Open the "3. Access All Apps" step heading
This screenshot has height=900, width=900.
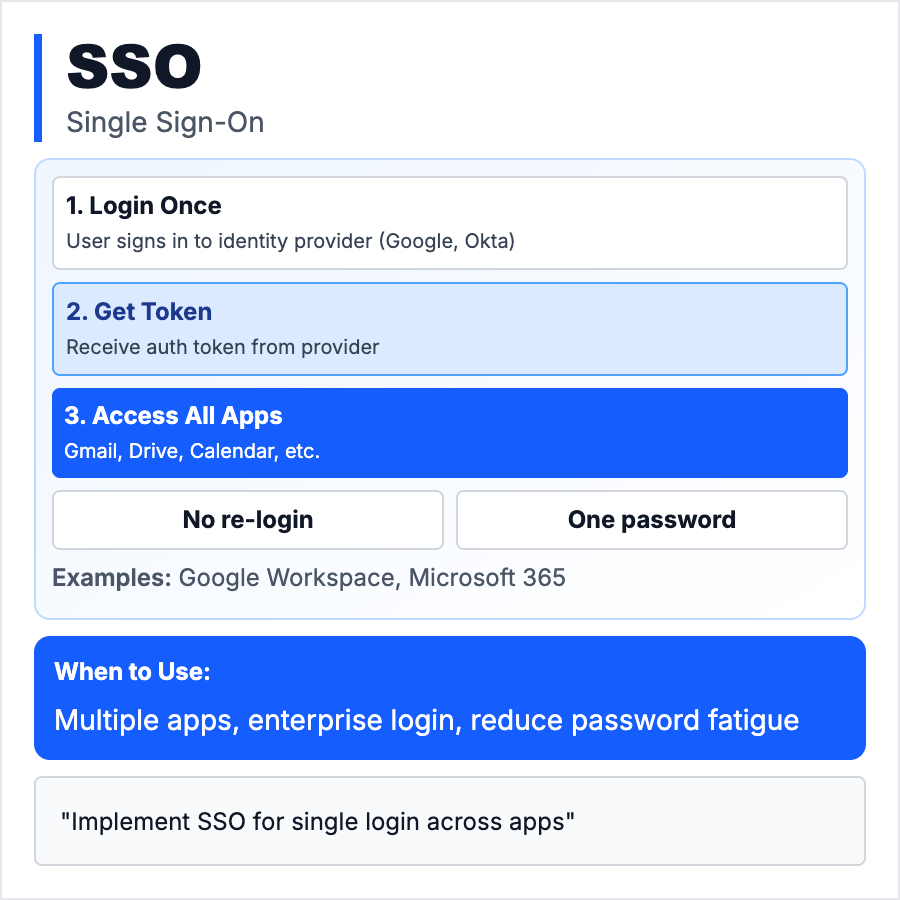pyautogui.click(x=174, y=416)
